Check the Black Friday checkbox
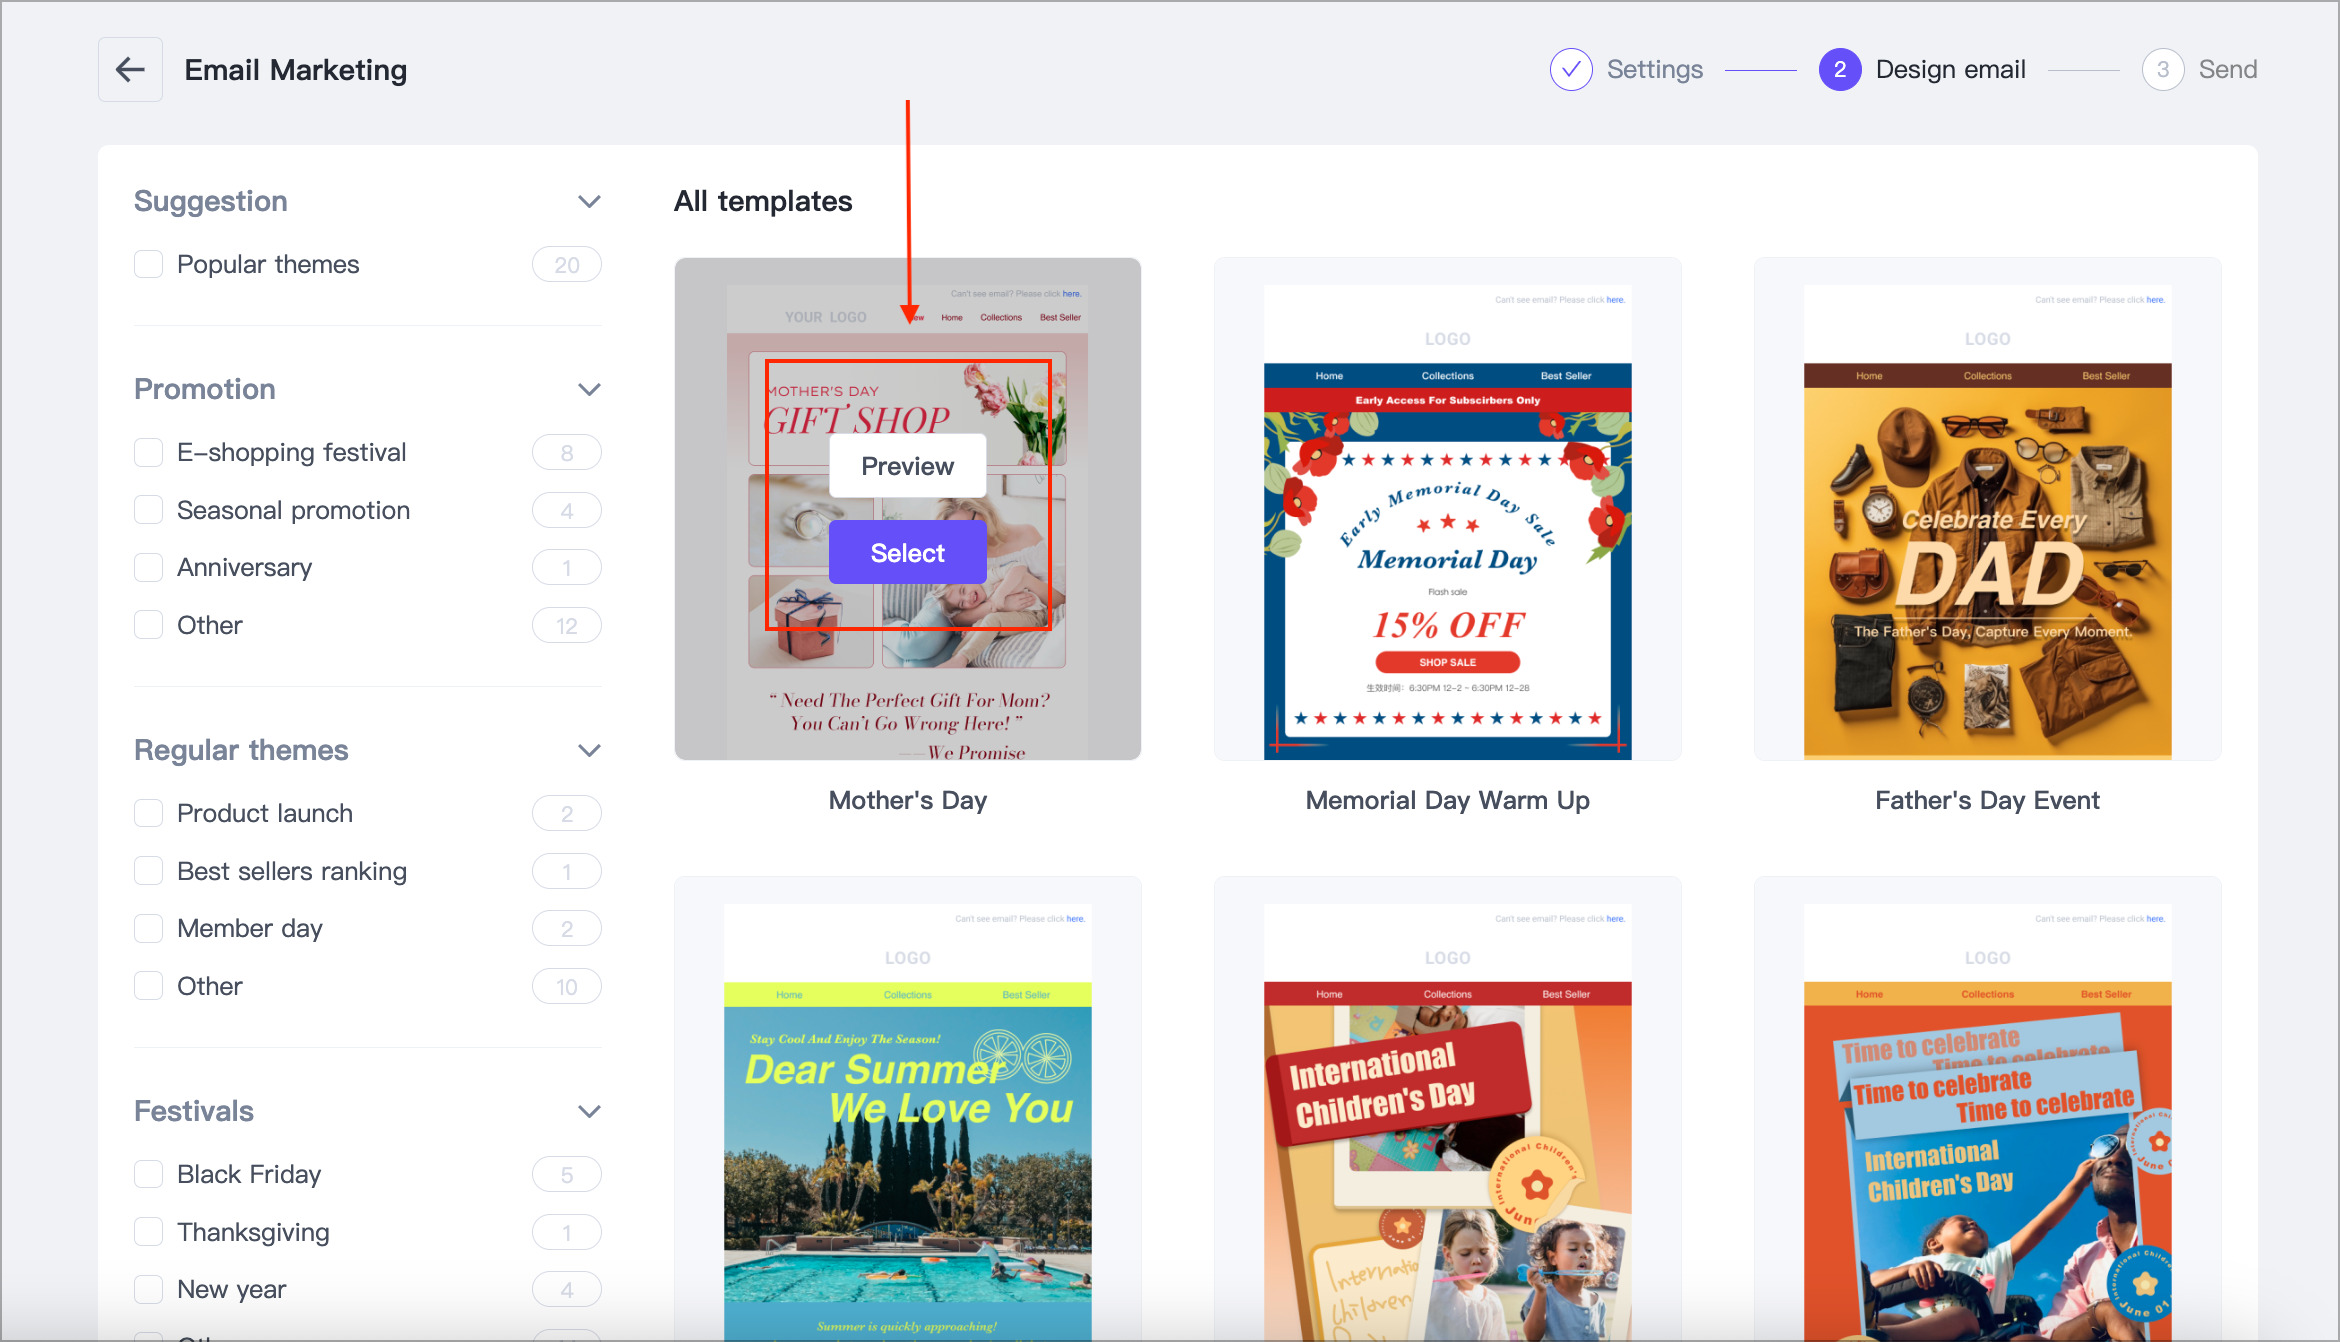This screenshot has height=1342, width=2340. pyautogui.click(x=149, y=1174)
